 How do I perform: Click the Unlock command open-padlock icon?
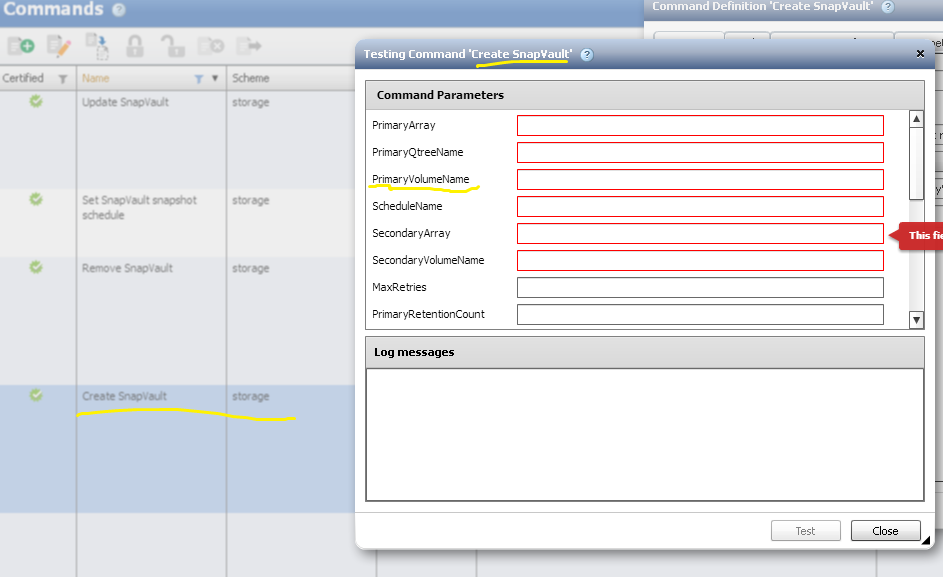172,46
